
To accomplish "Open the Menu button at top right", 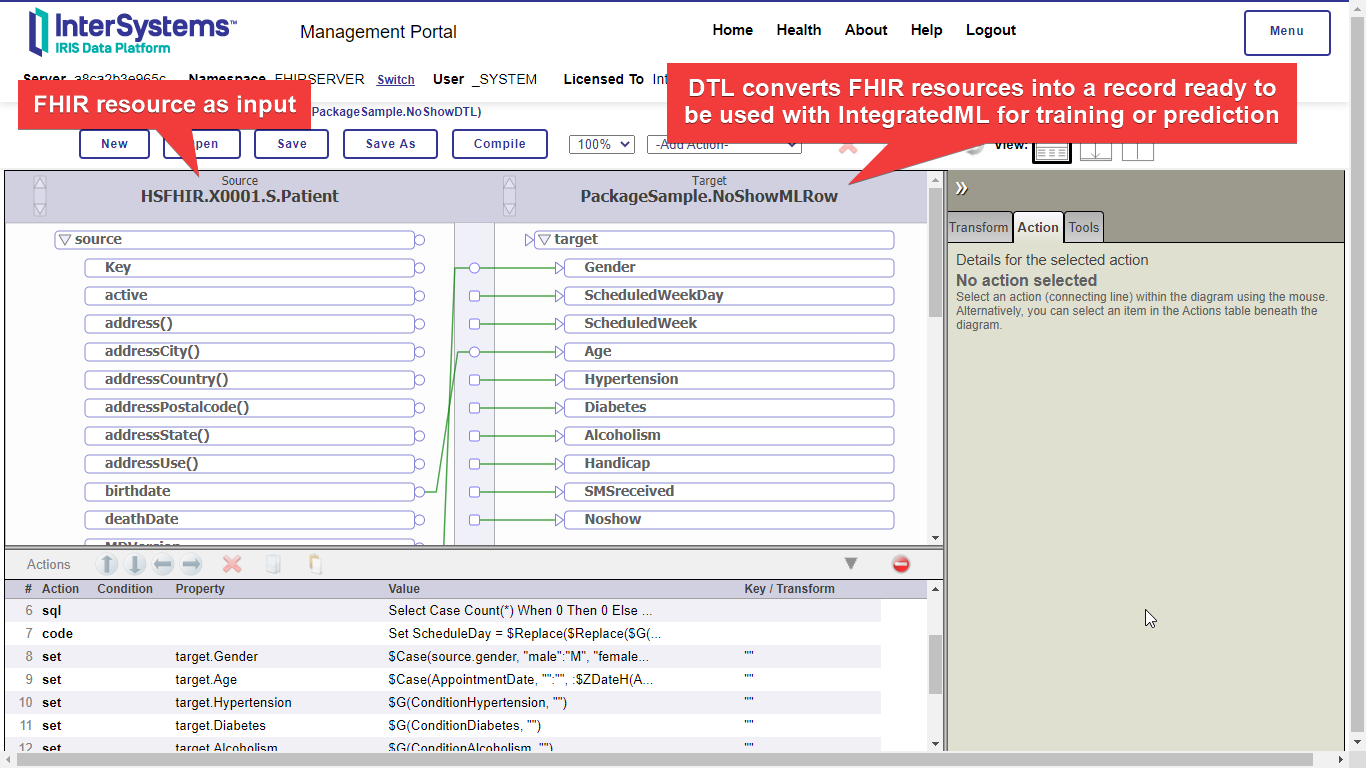I will 1287,32.
